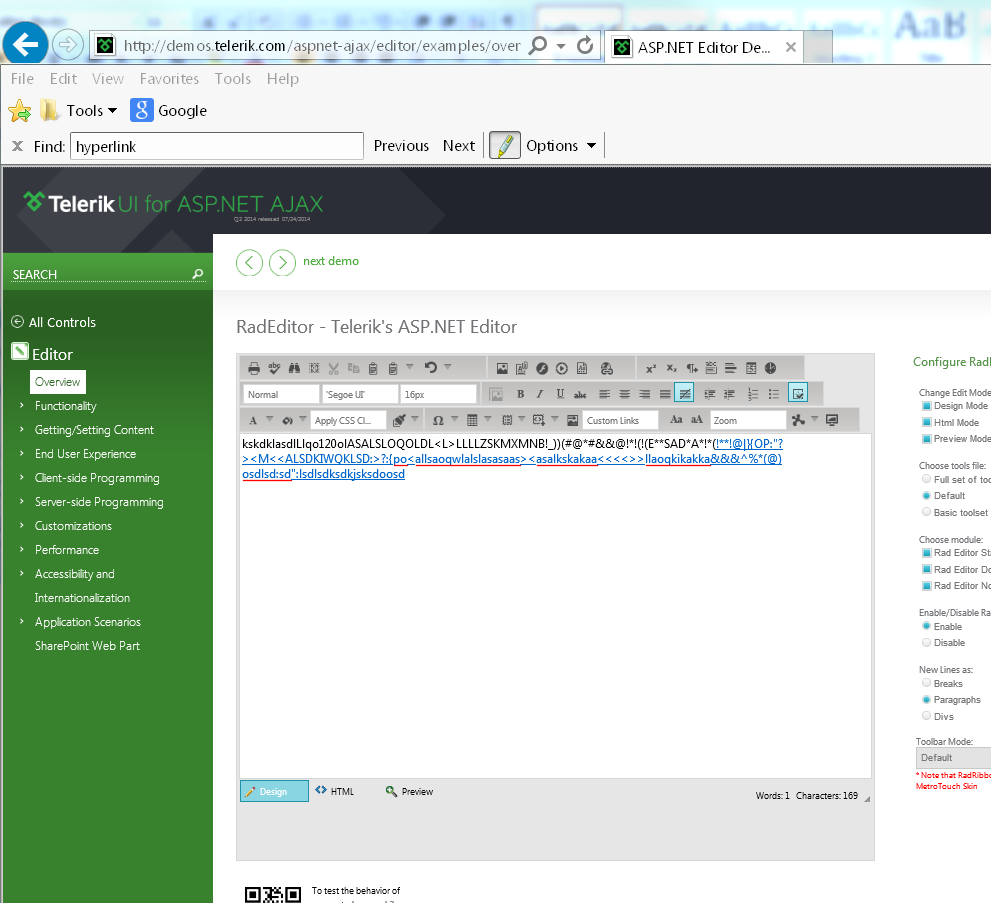Insert a new paragraph icon
Screen dimensions: 991x903
tap(692, 368)
